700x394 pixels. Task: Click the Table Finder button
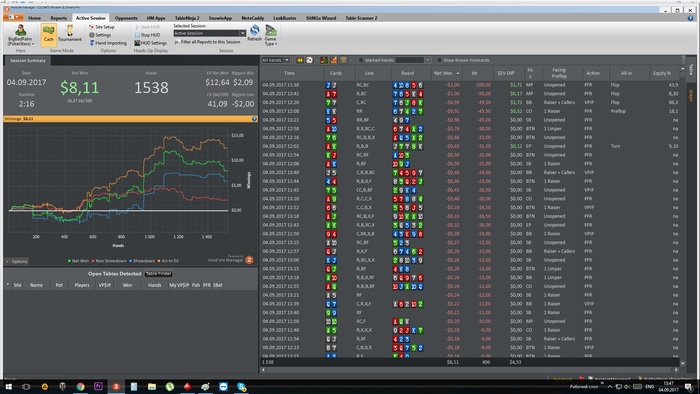[x=158, y=274]
